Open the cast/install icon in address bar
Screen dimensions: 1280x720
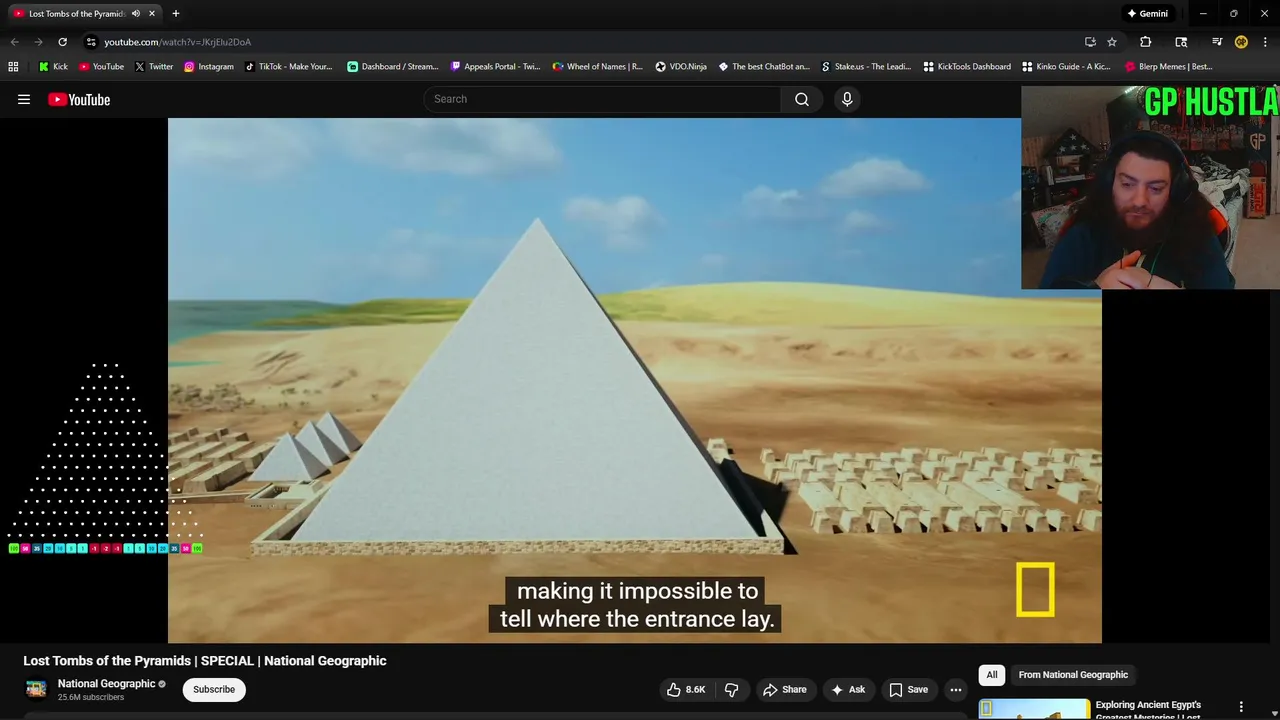[1090, 42]
